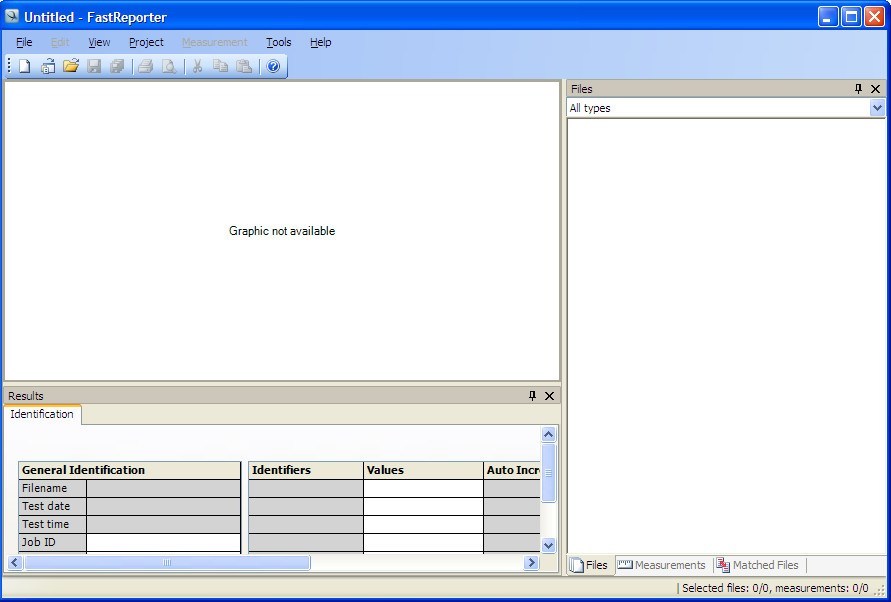Open print preview
Screen dimensions: 891x602
click(x=170, y=66)
